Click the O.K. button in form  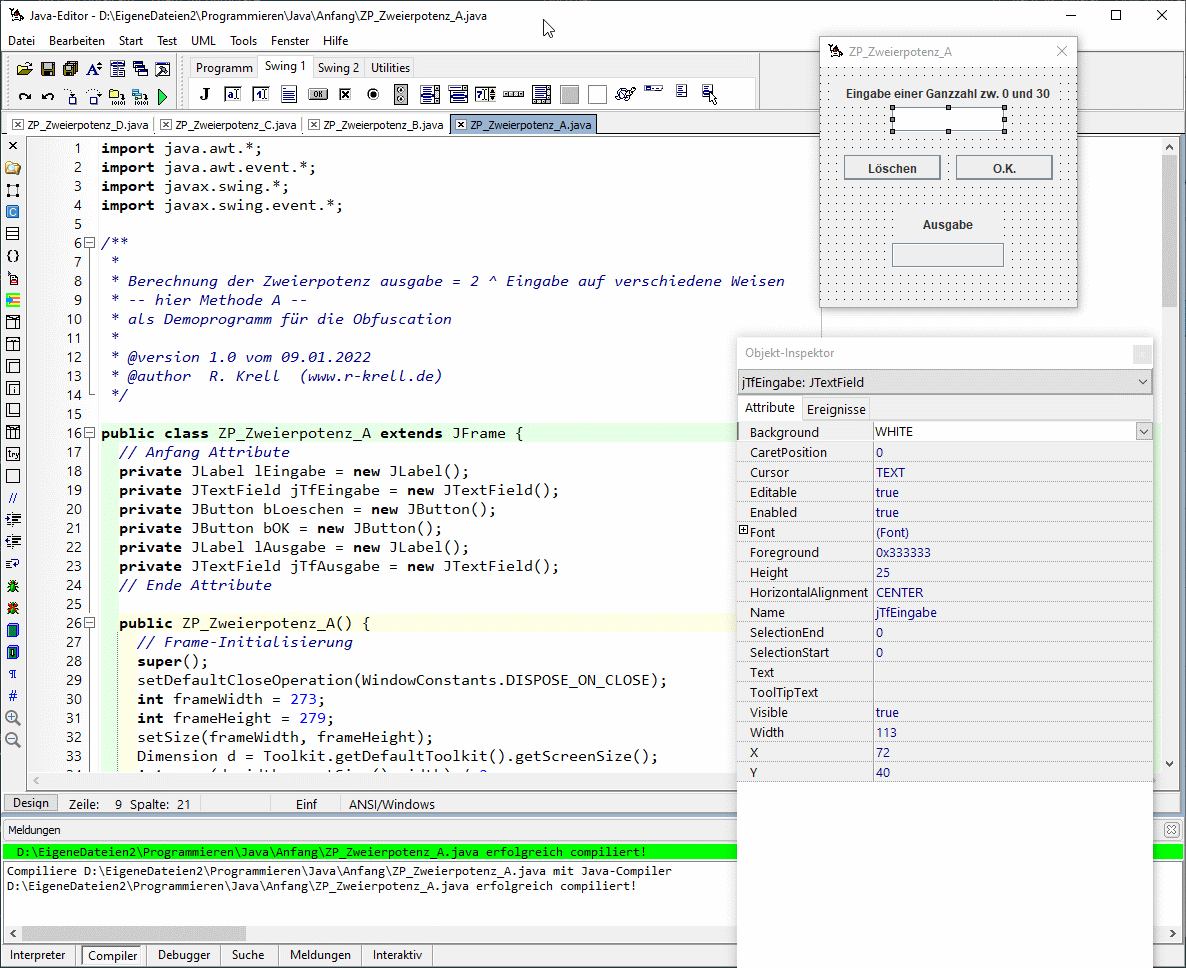click(x=1003, y=168)
